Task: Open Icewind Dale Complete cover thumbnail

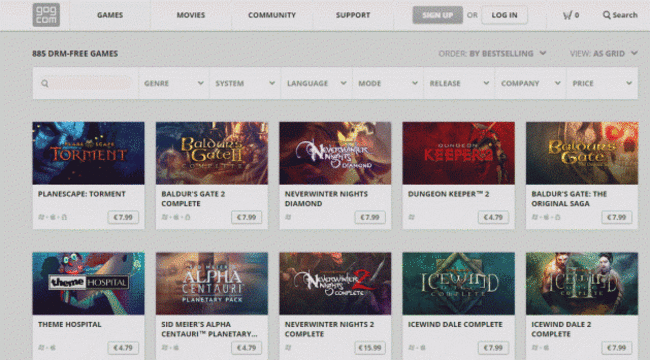Action: [x=458, y=284]
